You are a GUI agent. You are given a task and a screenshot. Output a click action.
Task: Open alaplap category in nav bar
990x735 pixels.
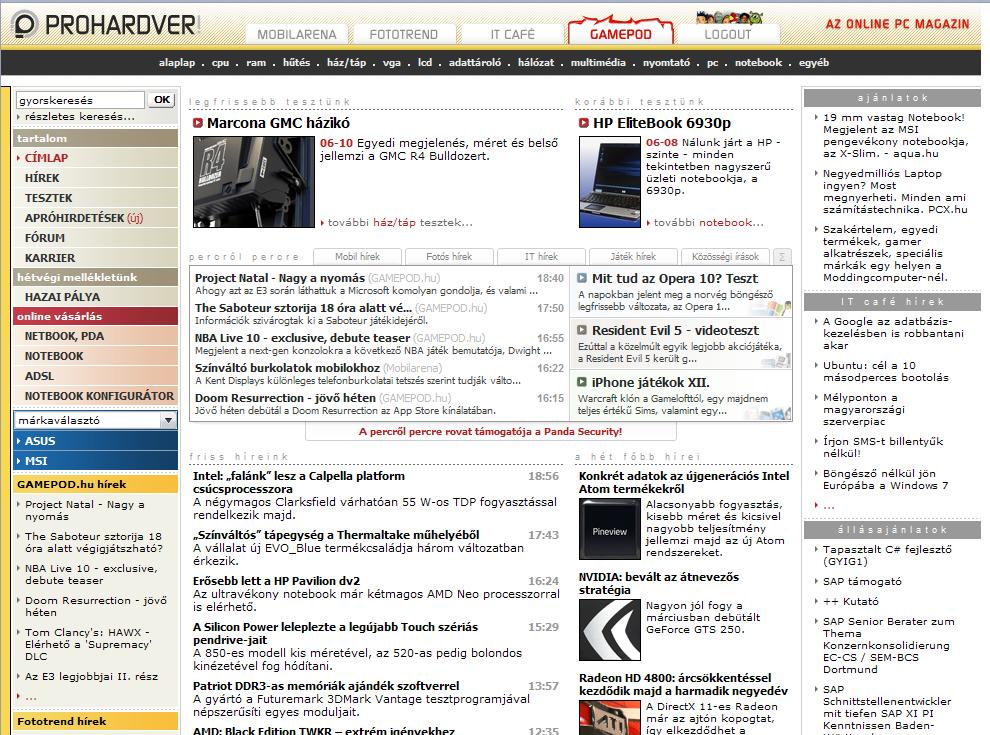click(x=177, y=63)
